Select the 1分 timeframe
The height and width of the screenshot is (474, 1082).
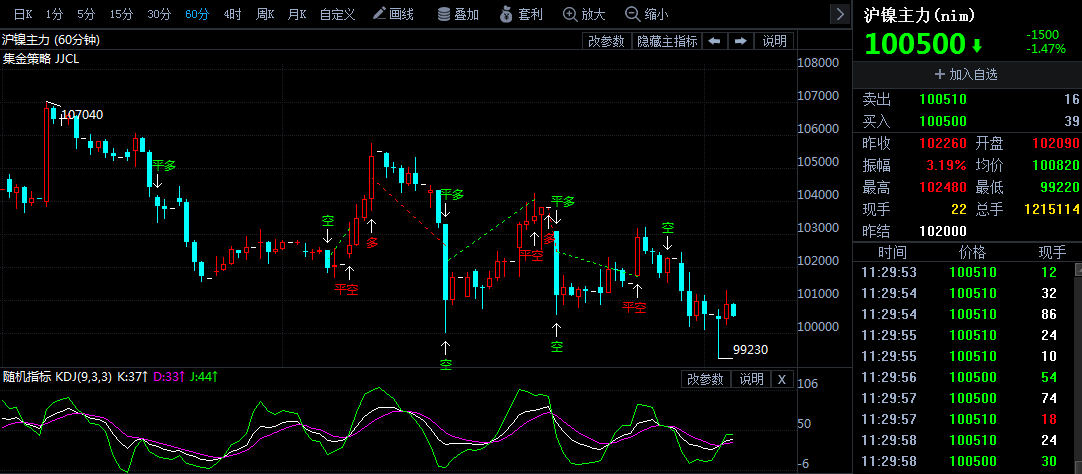(x=54, y=14)
